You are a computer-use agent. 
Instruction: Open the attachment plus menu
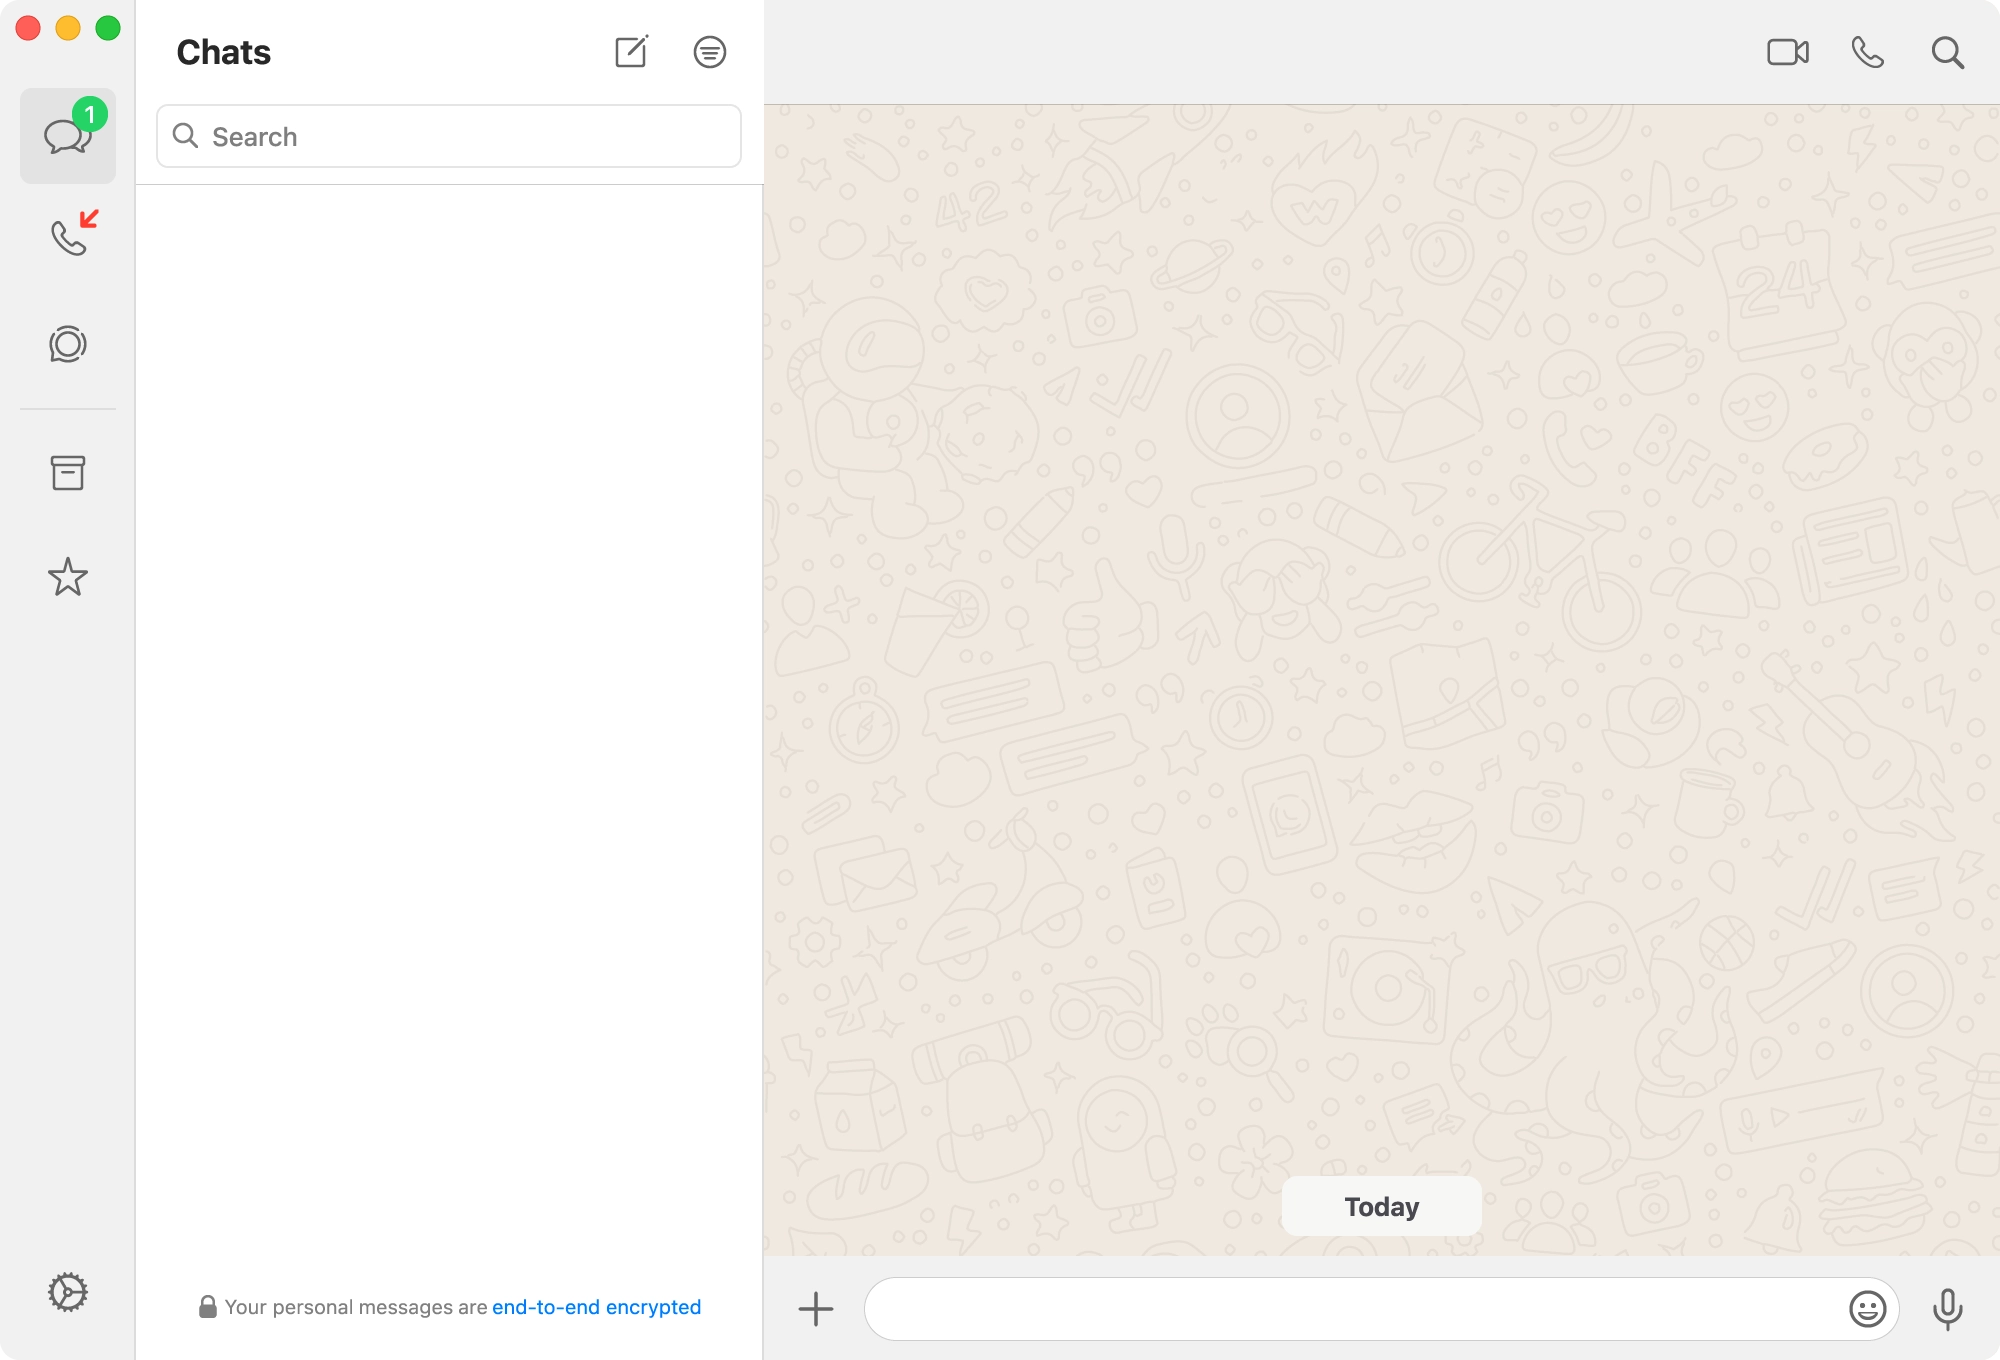[x=817, y=1307]
